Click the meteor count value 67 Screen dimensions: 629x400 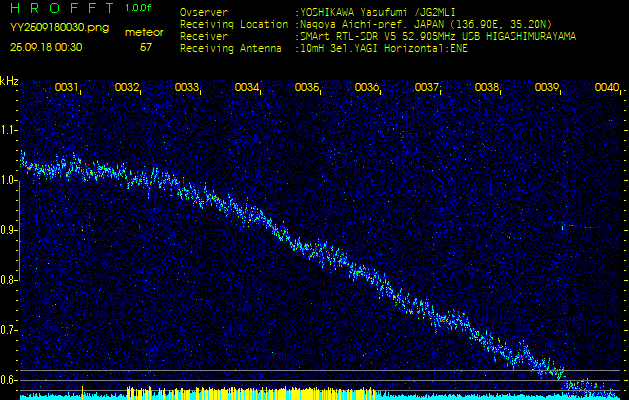[x=146, y=47]
